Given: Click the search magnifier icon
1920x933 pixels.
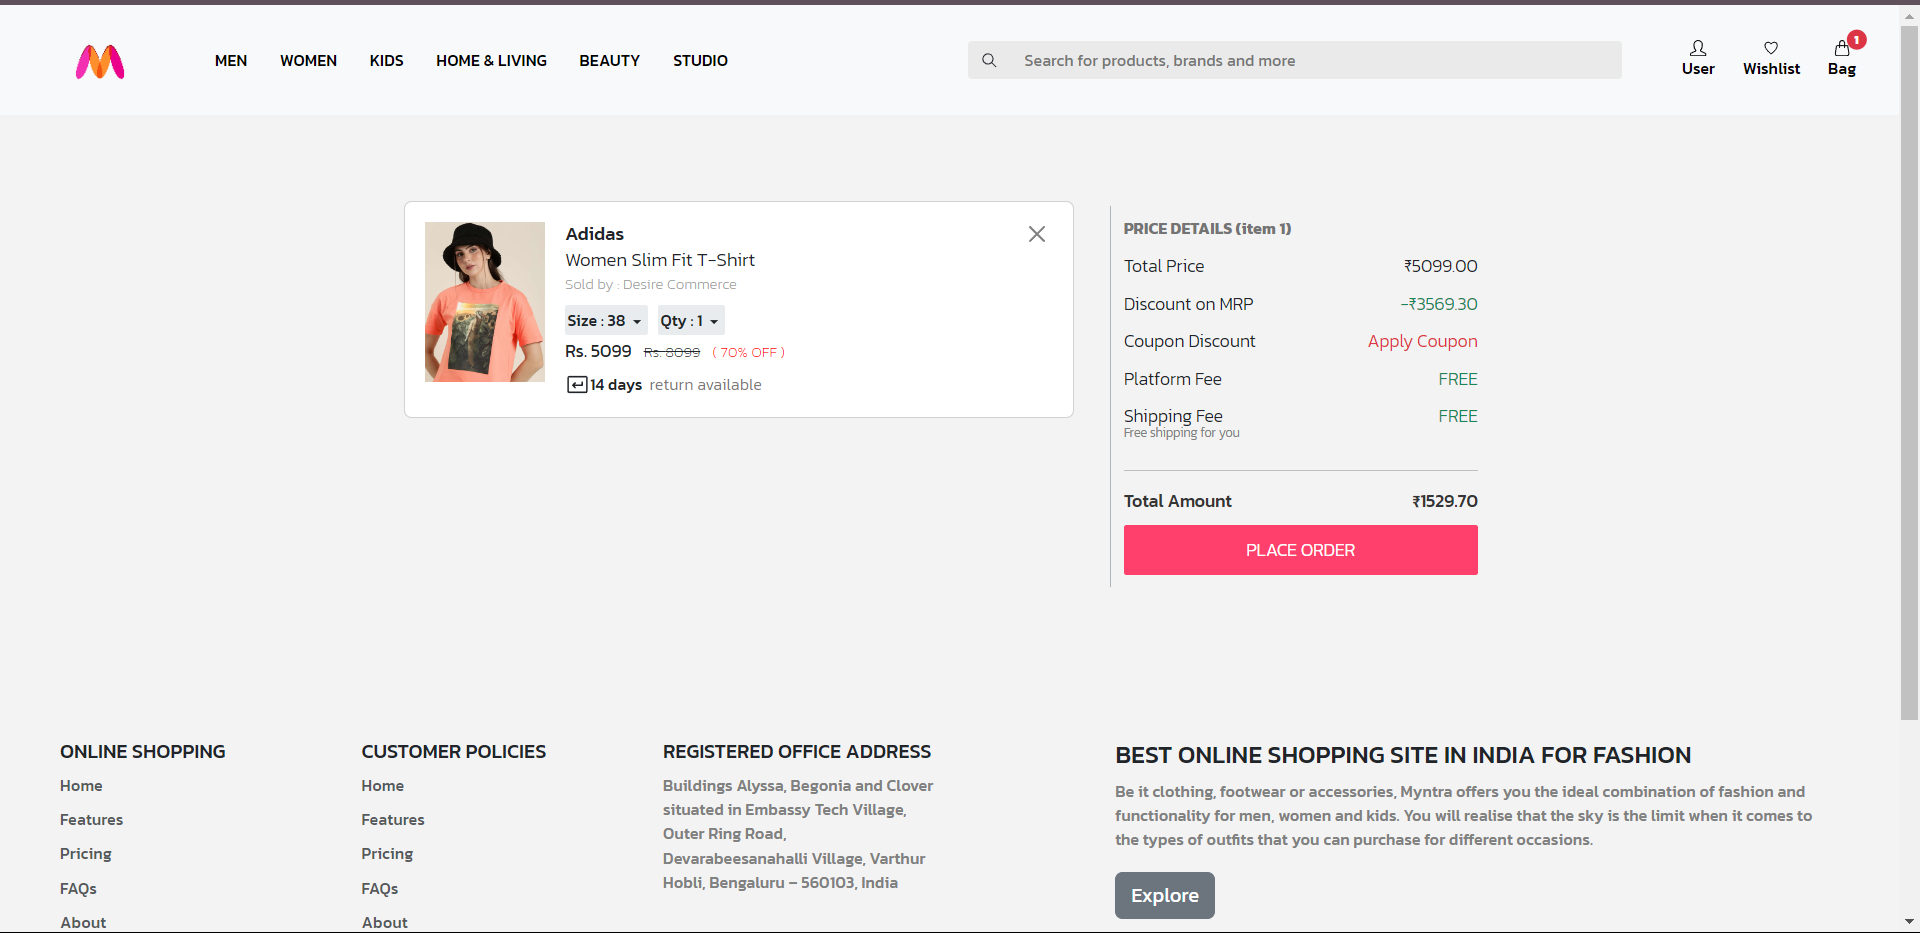Looking at the screenshot, I should click(989, 60).
